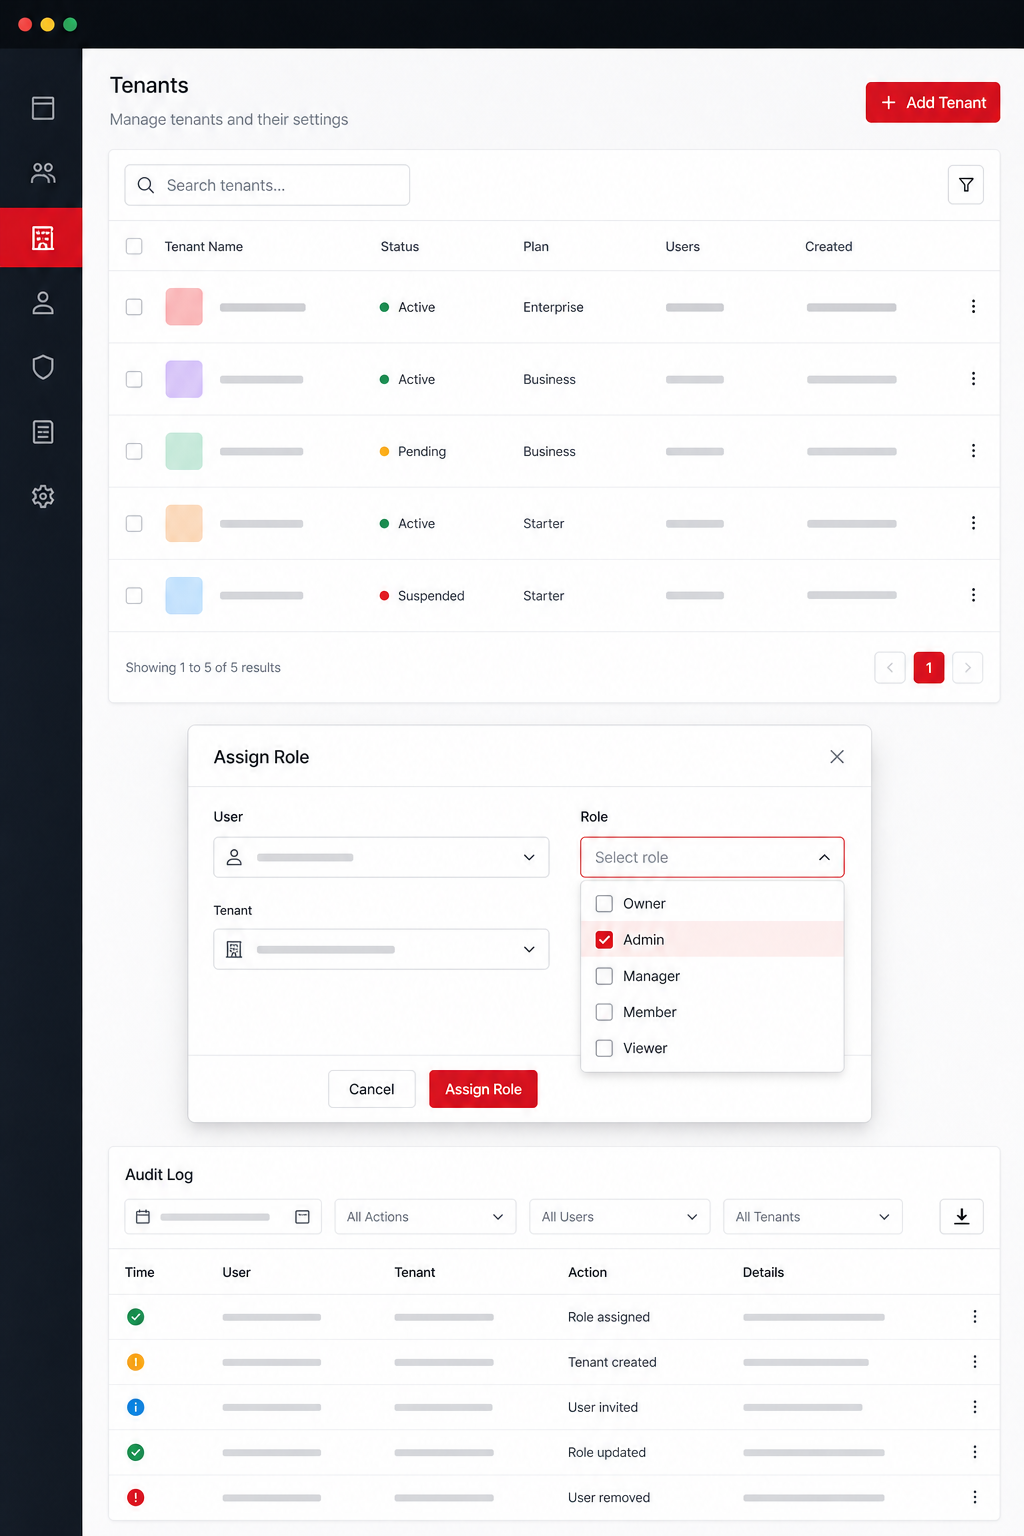This screenshot has width=1024, height=1536.
Task: Click the Action column header in Audit Log
Action: point(588,1272)
